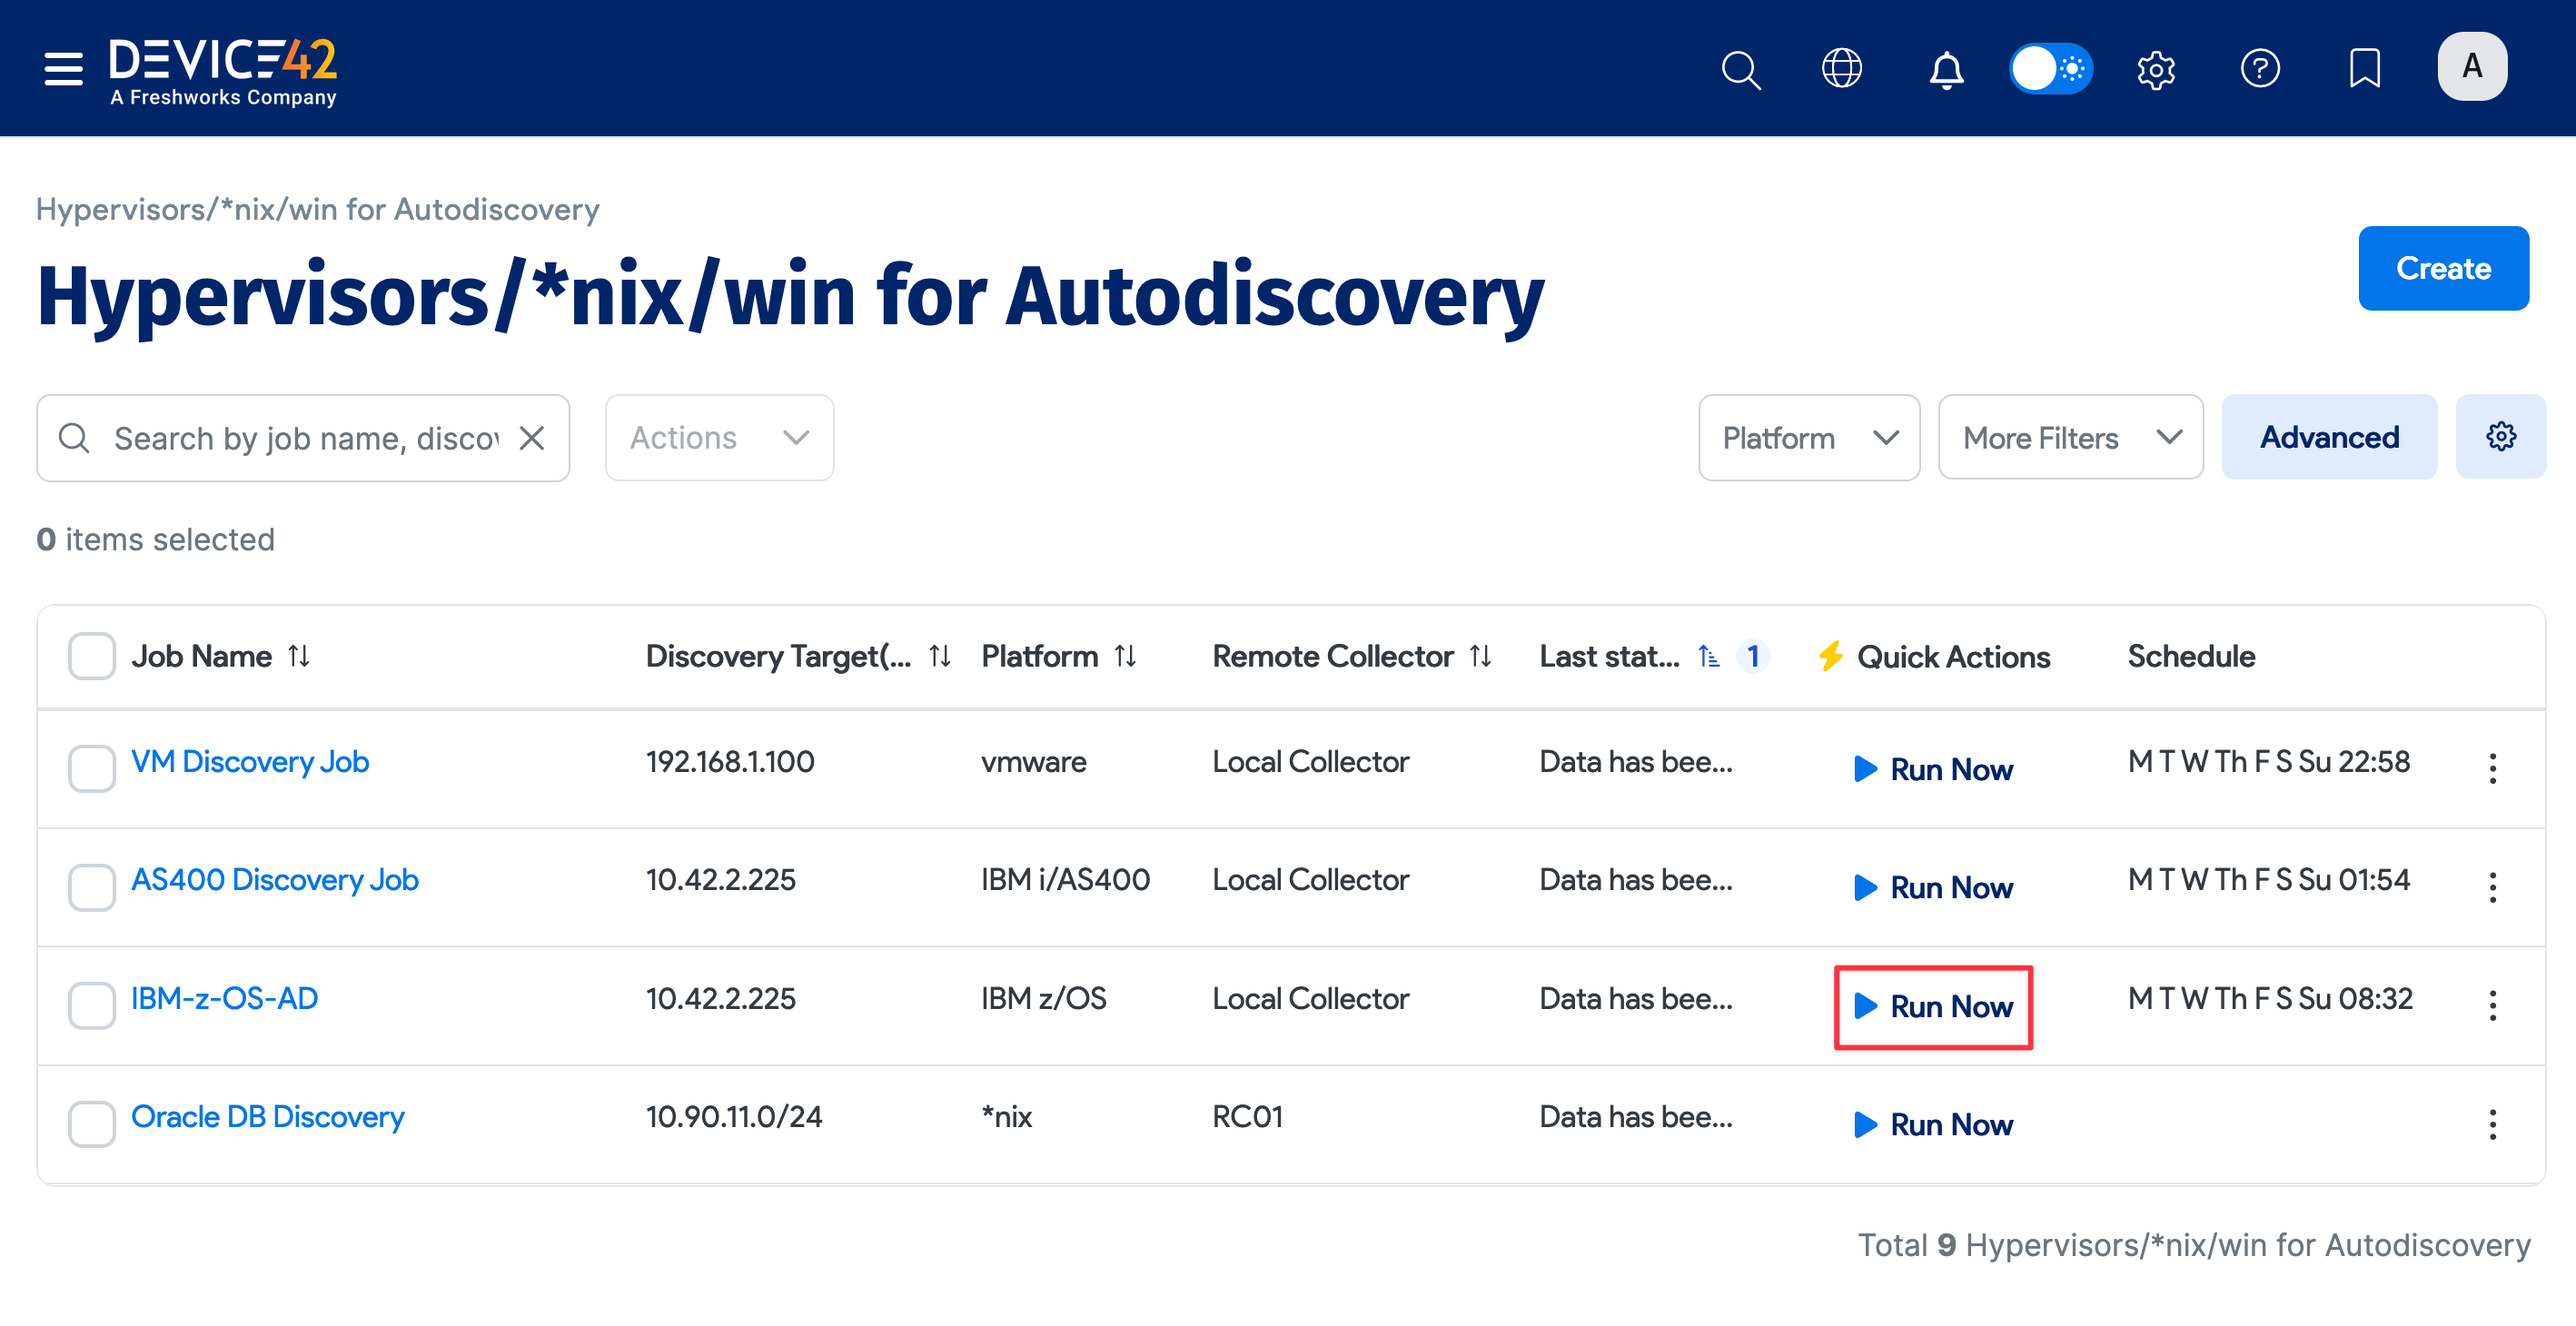Screen dimensions: 2576x1326
Task: Expand the Actions dropdown
Action: (x=719, y=438)
